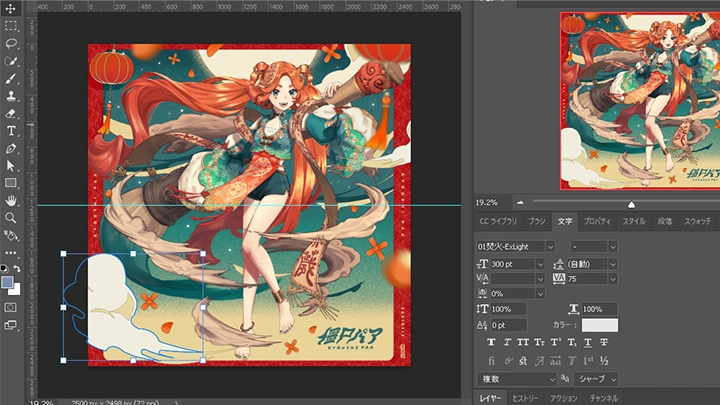Select the Hand tool
The image size is (720, 405).
11,200
